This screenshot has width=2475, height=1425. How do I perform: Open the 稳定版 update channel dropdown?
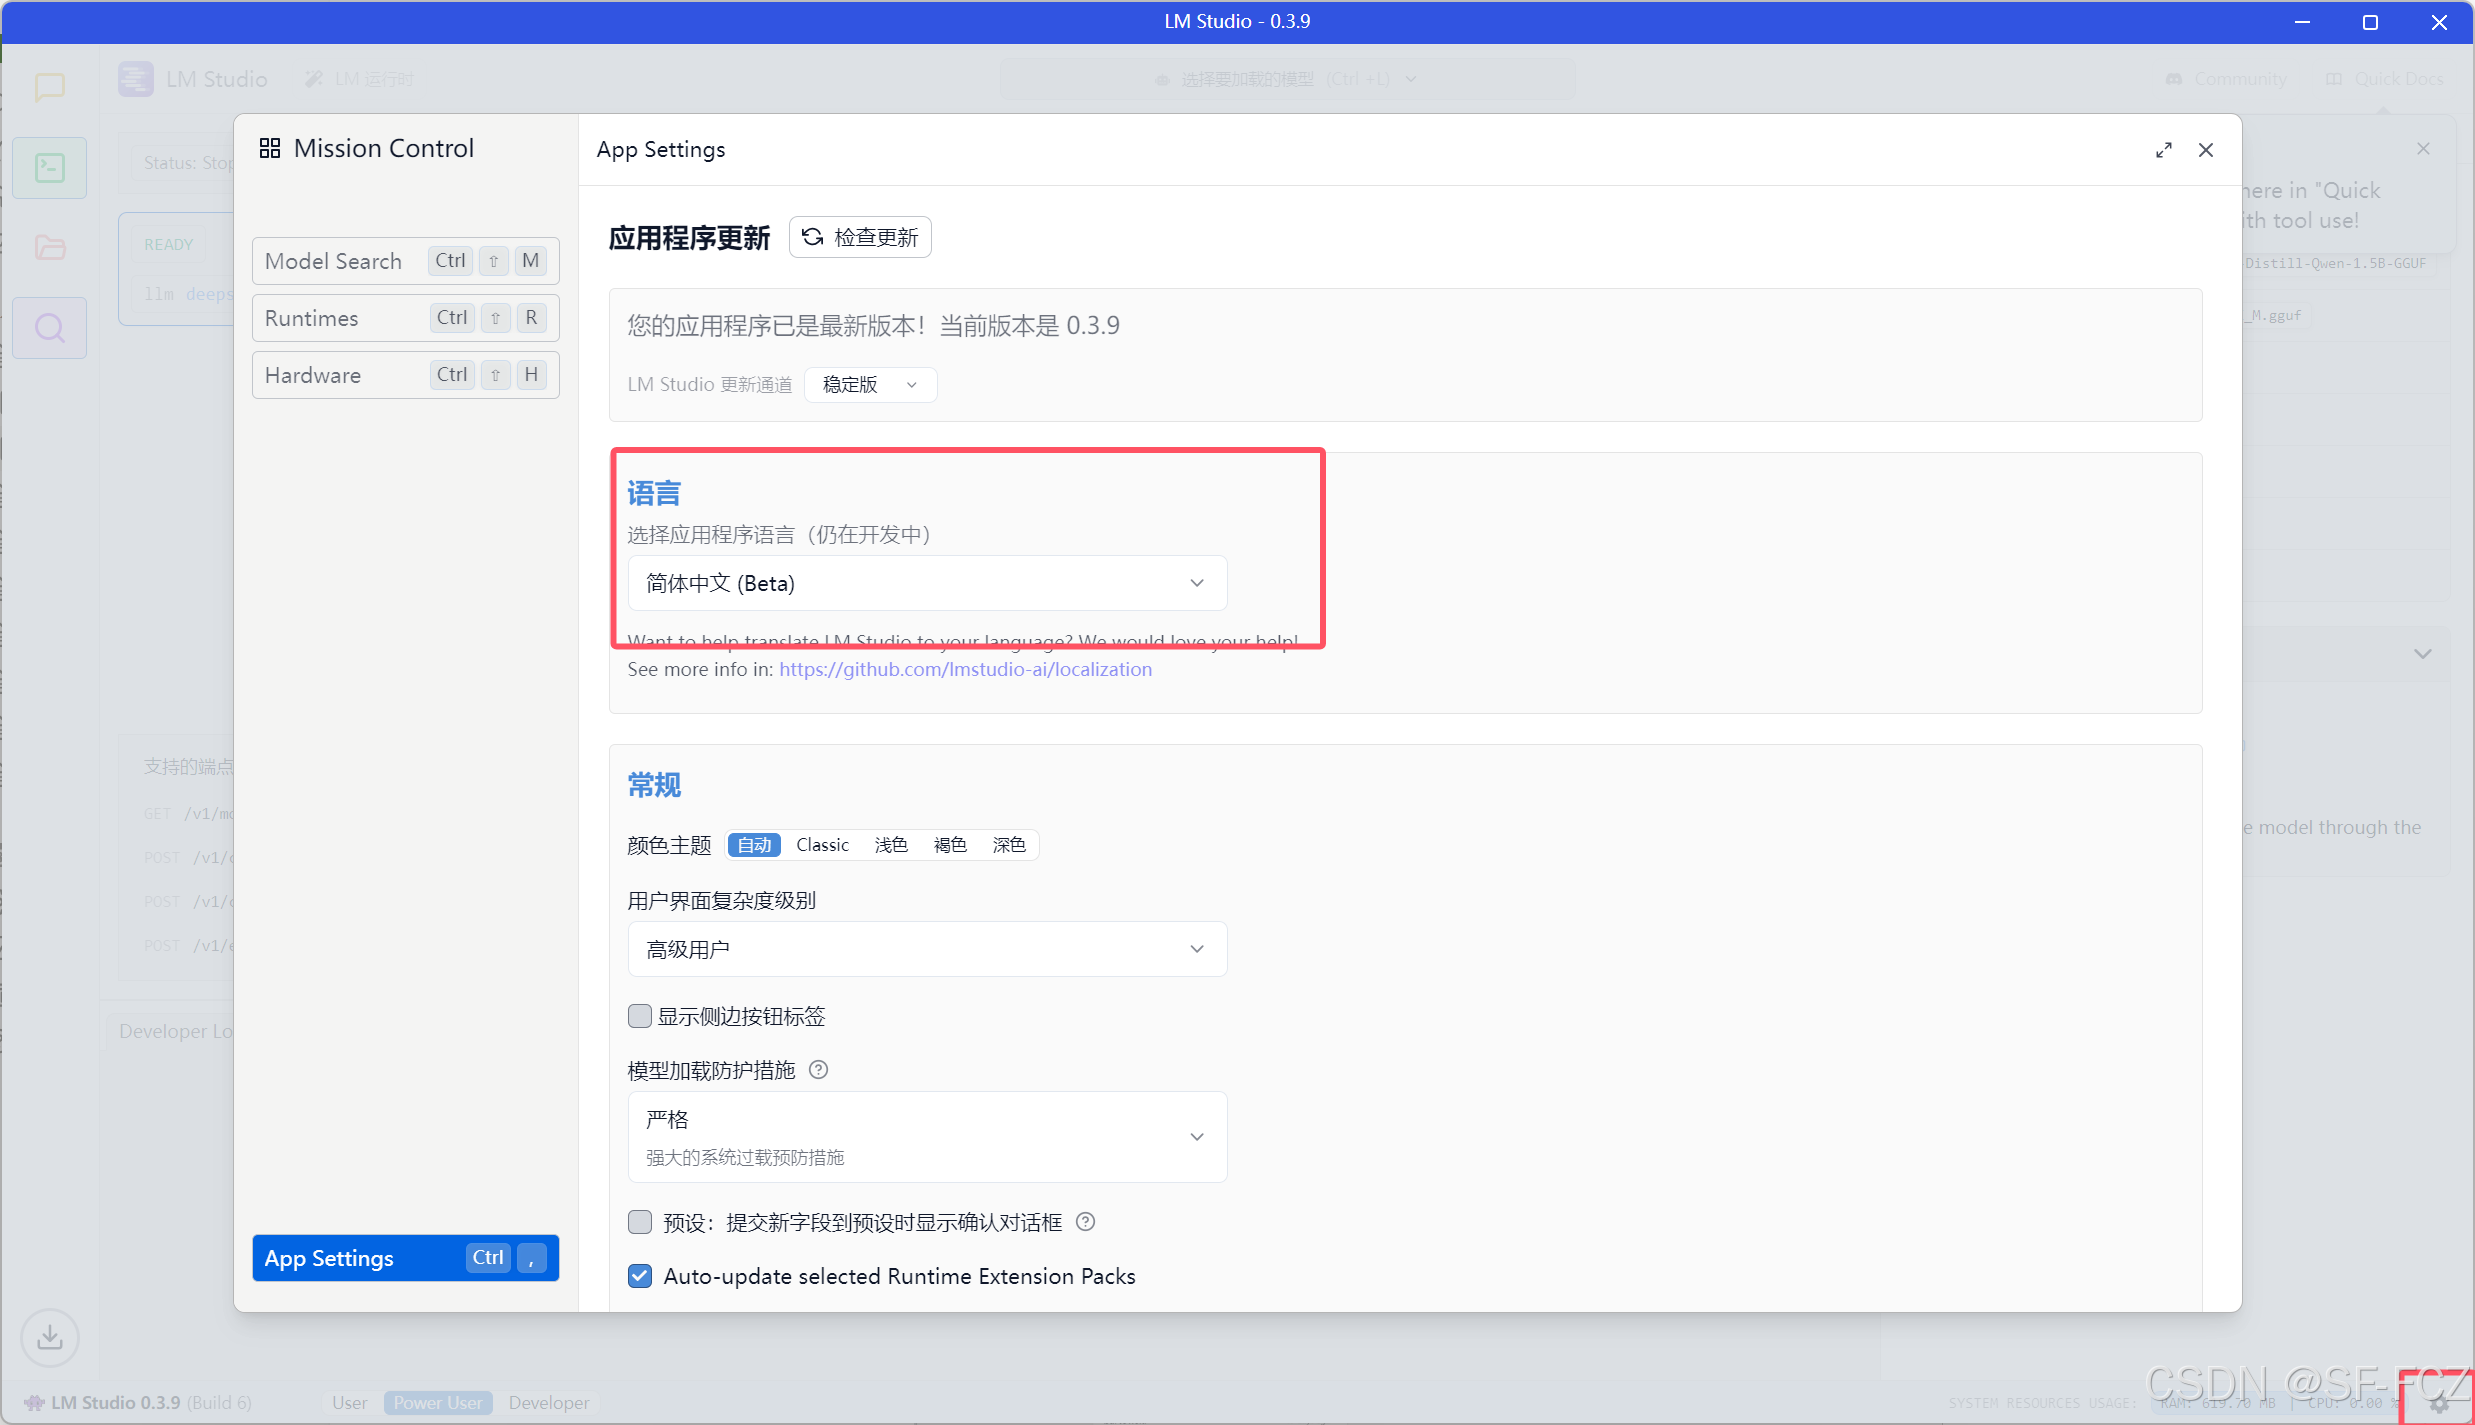tap(869, 385)
